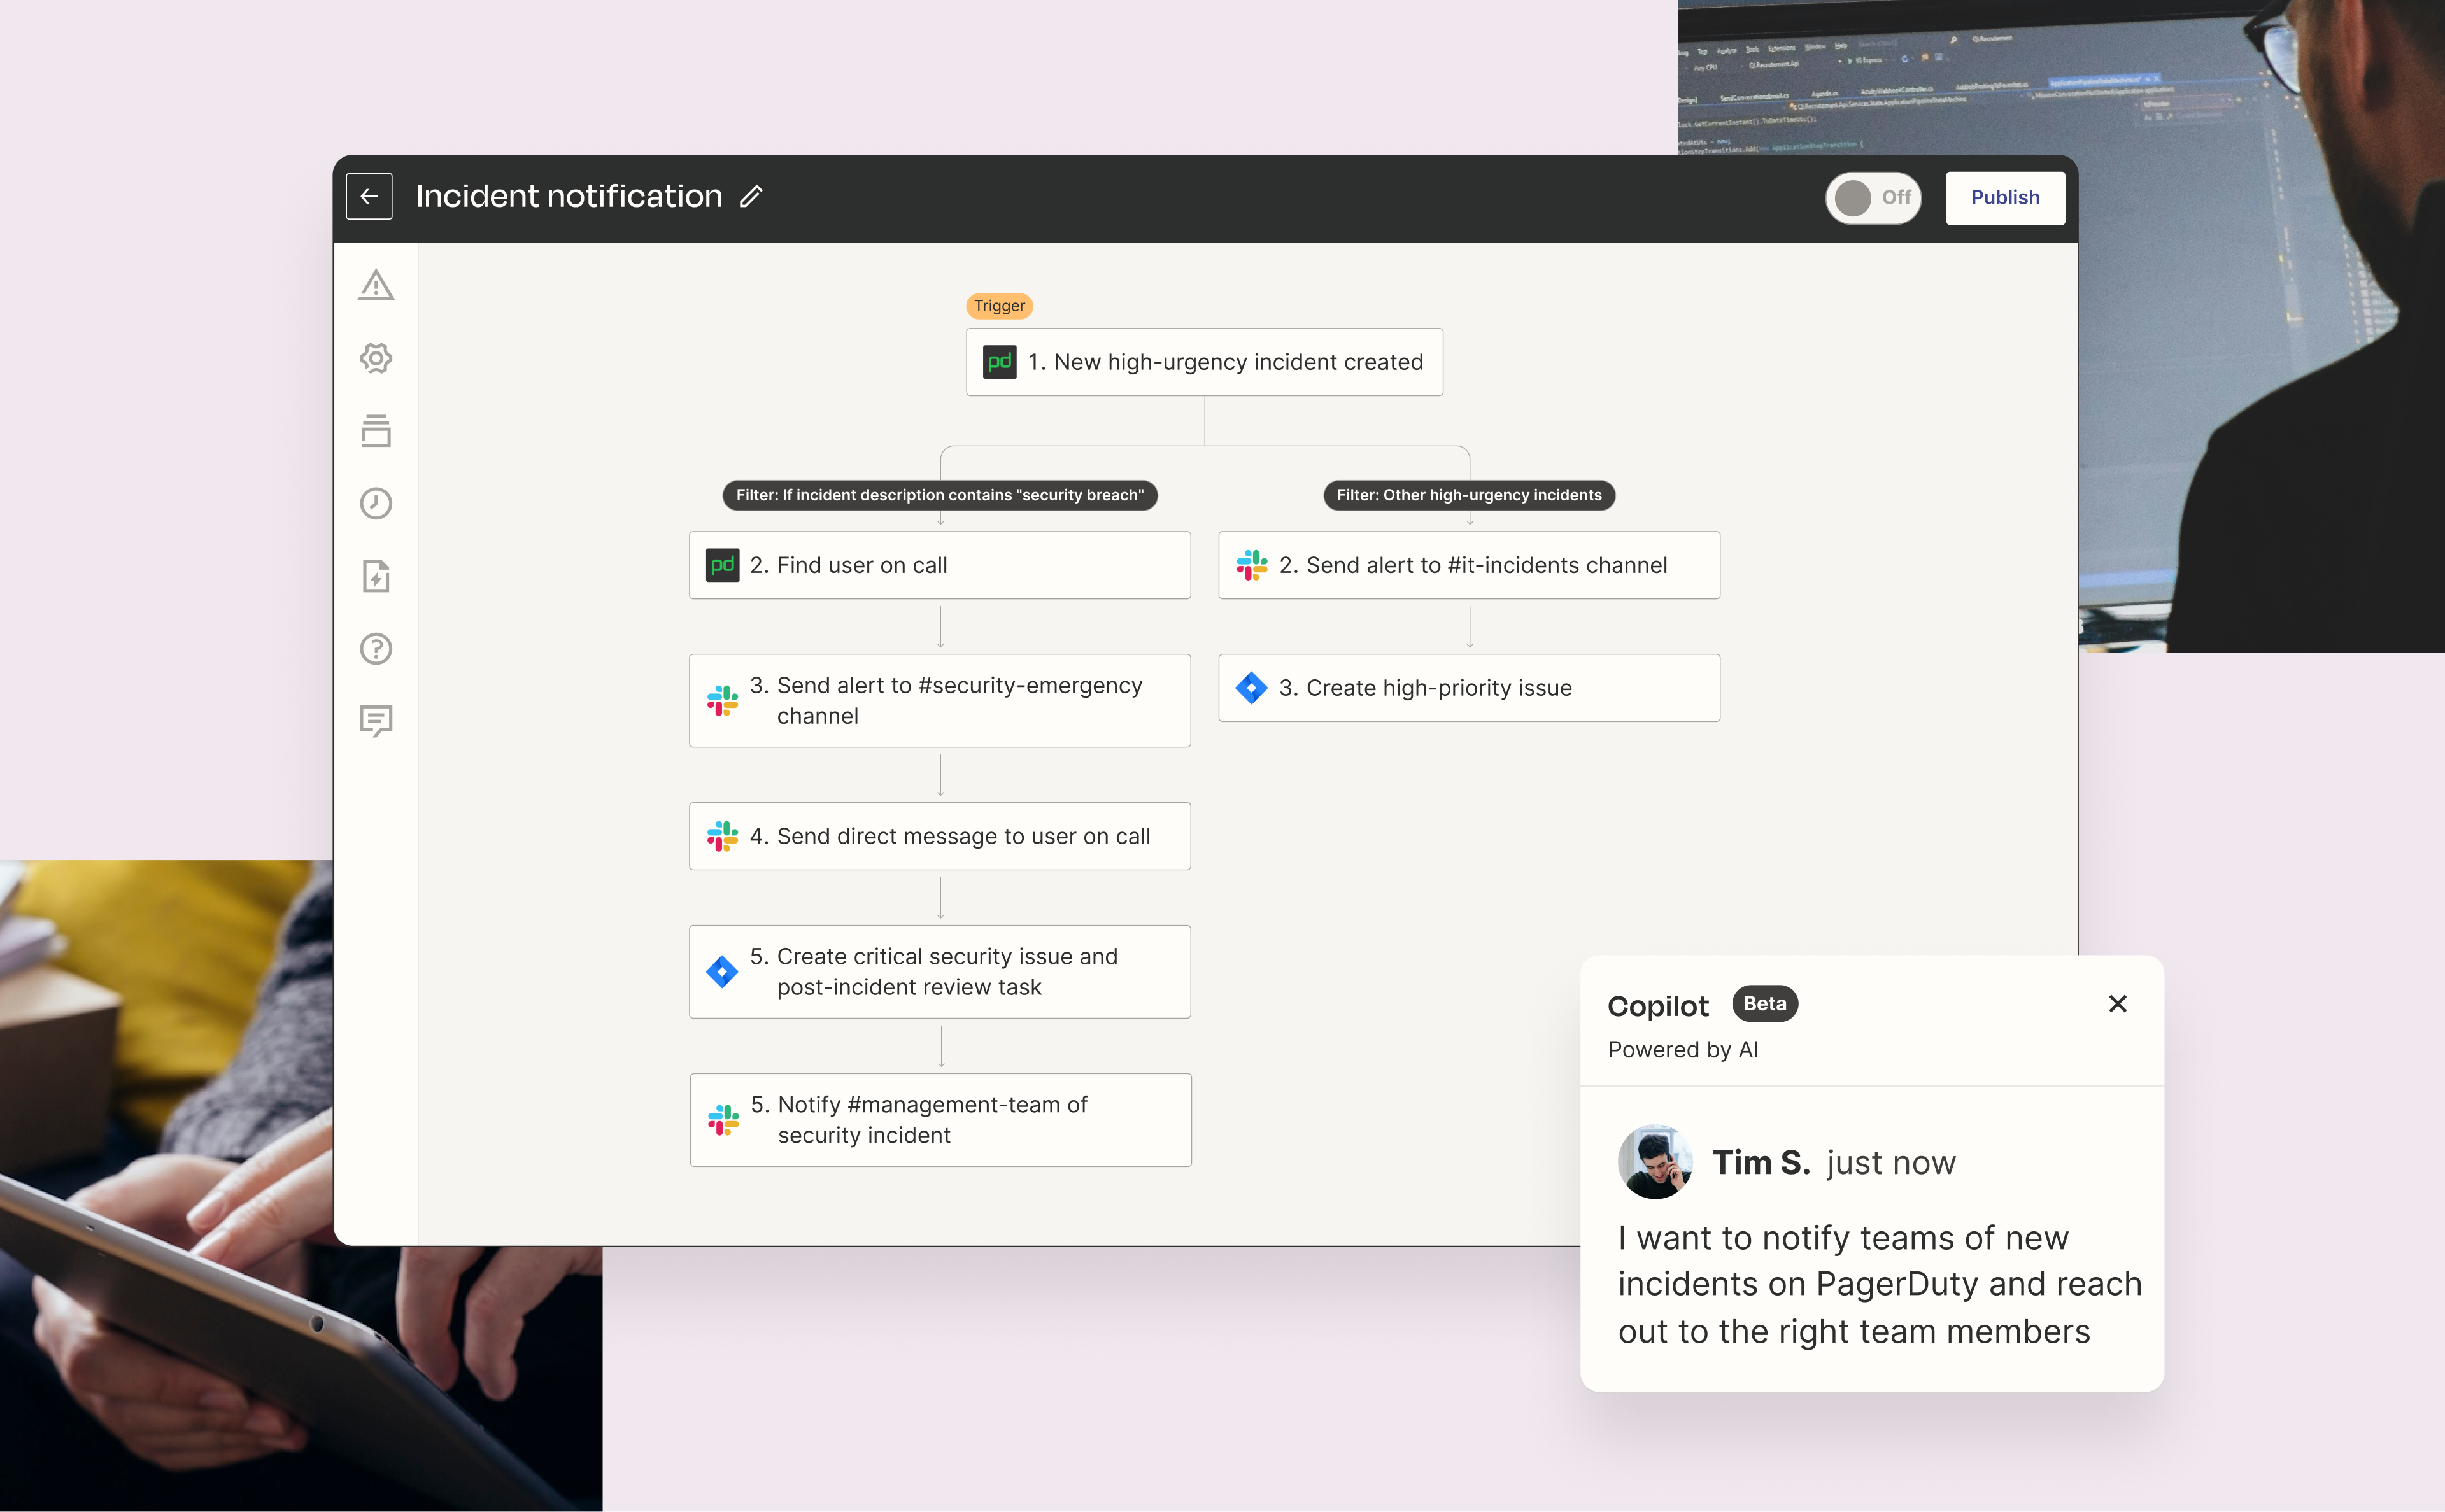Open the history clock sidebar icon

(376, 503)
